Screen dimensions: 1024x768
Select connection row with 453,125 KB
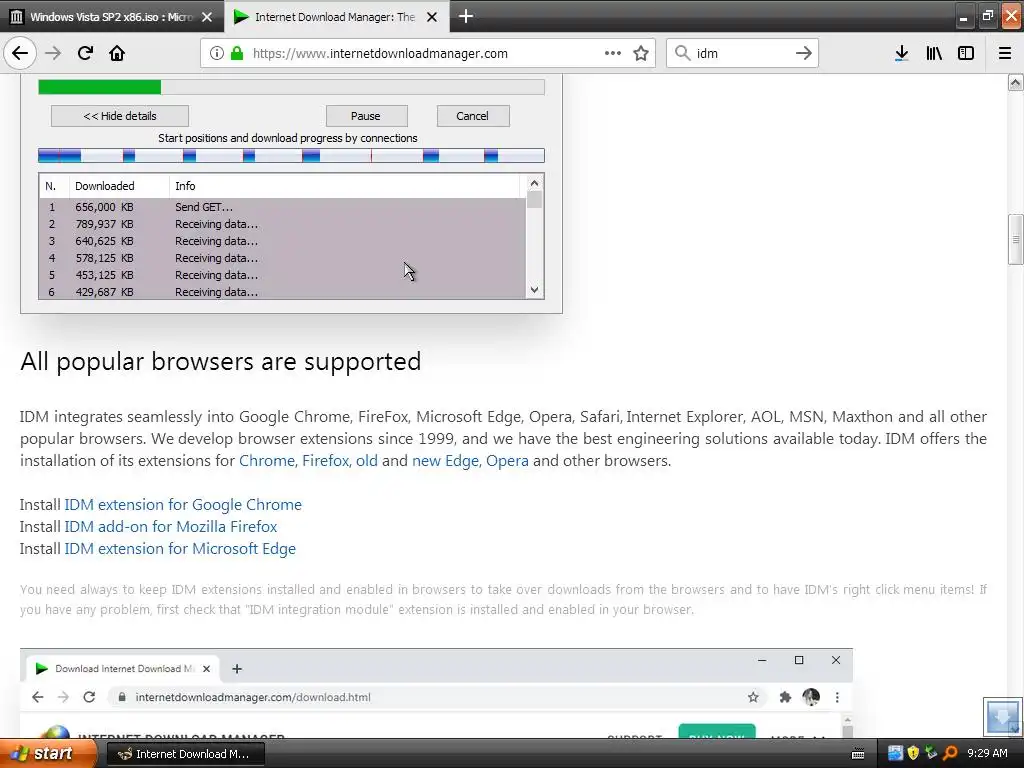coord(282,275)
